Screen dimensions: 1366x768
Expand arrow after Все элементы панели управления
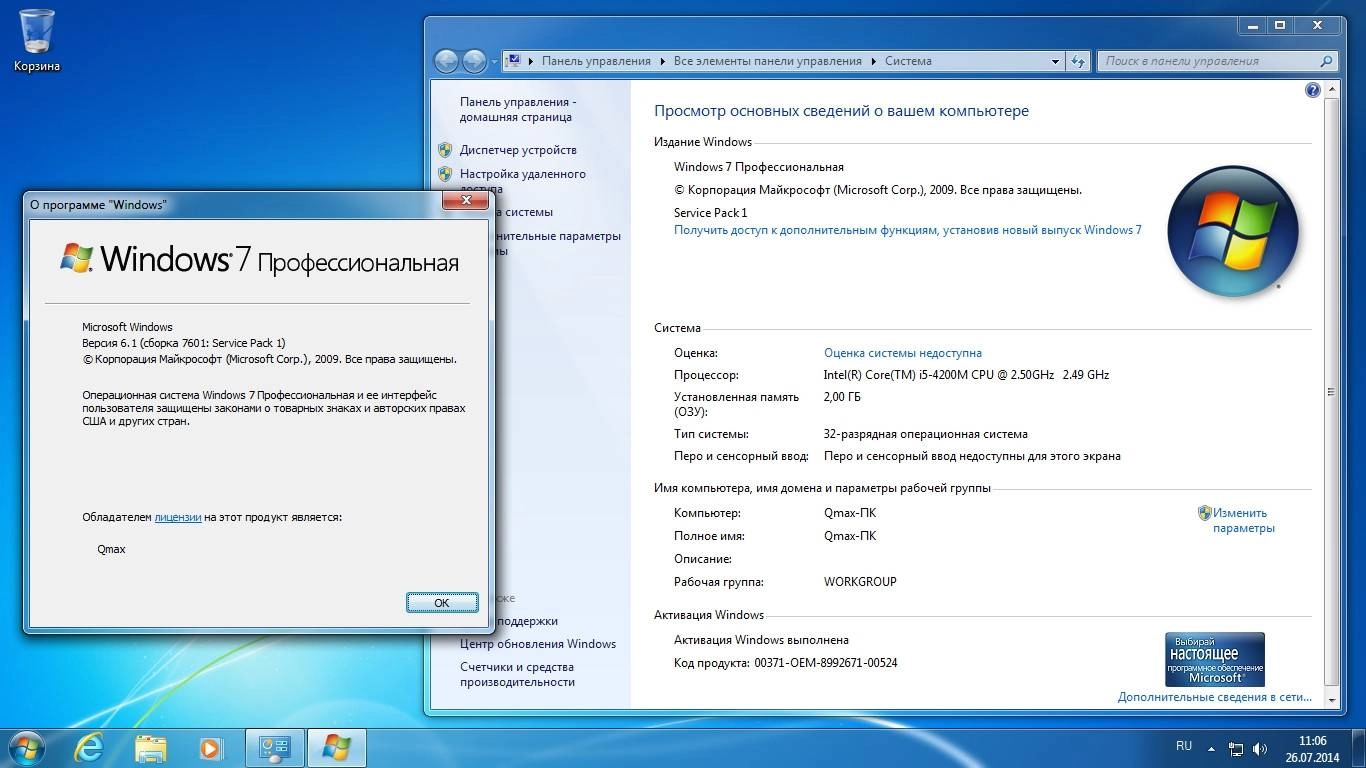click(873, 61)
